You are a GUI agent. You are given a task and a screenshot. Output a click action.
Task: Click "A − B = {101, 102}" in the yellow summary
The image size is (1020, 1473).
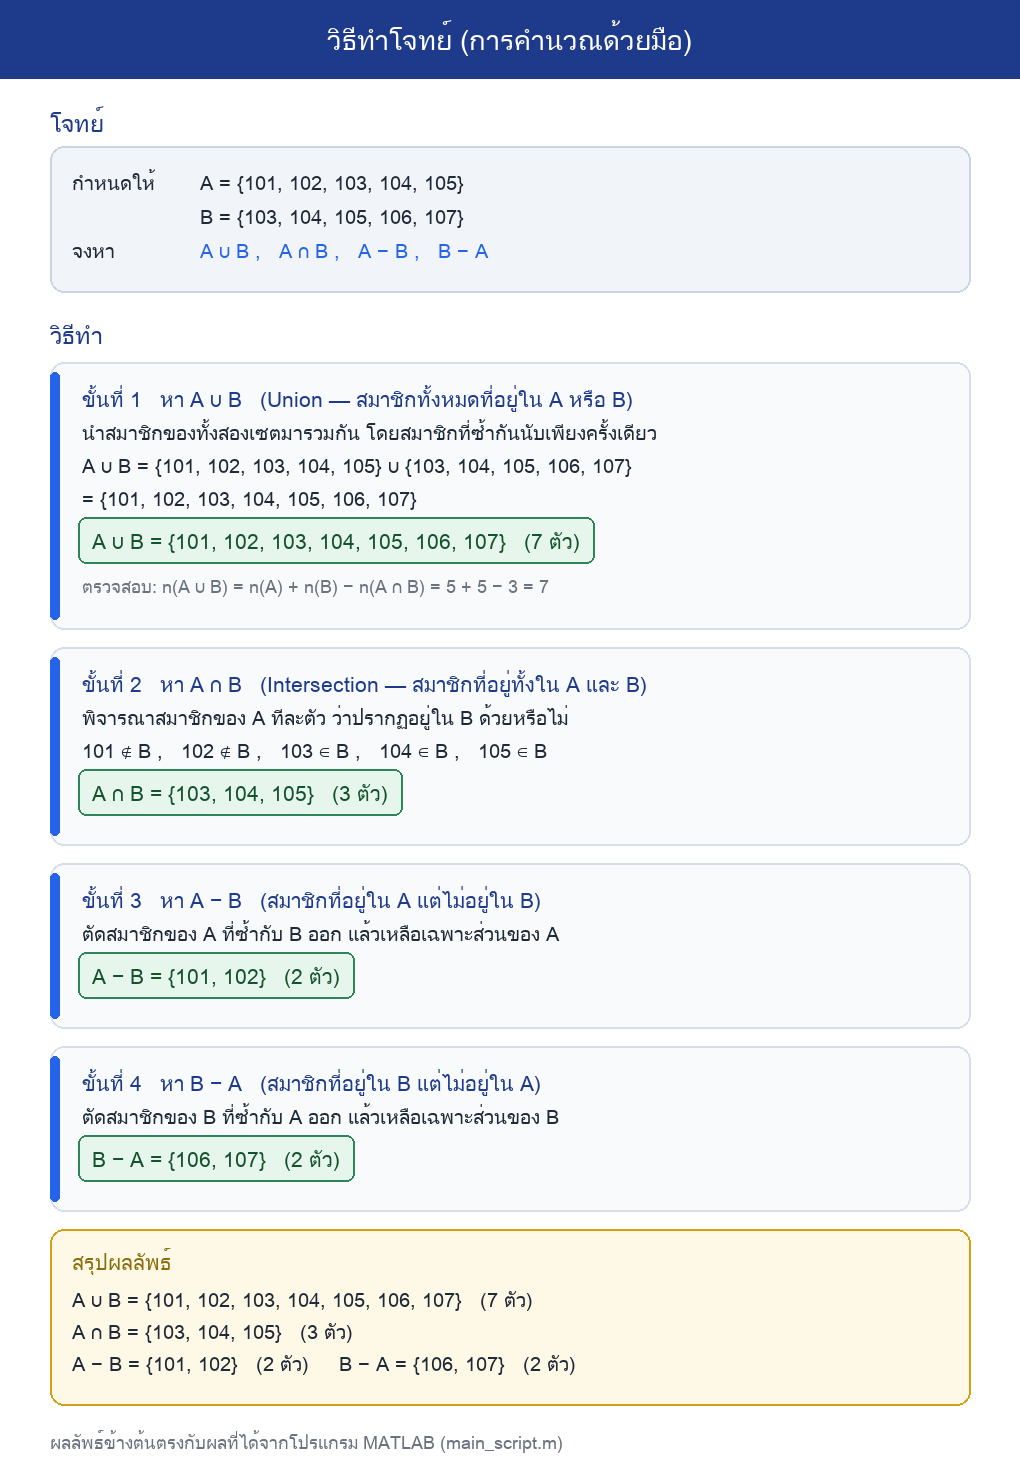coord(155,1364)
